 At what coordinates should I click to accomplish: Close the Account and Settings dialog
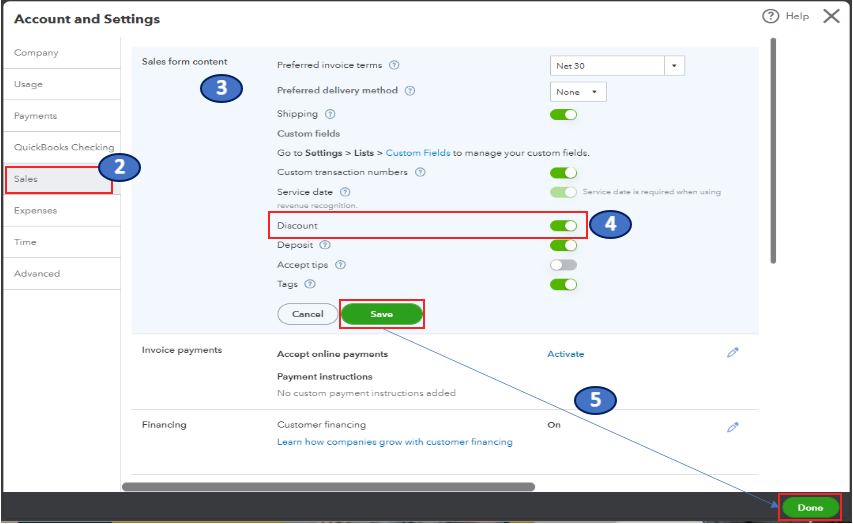coord(831,16)
